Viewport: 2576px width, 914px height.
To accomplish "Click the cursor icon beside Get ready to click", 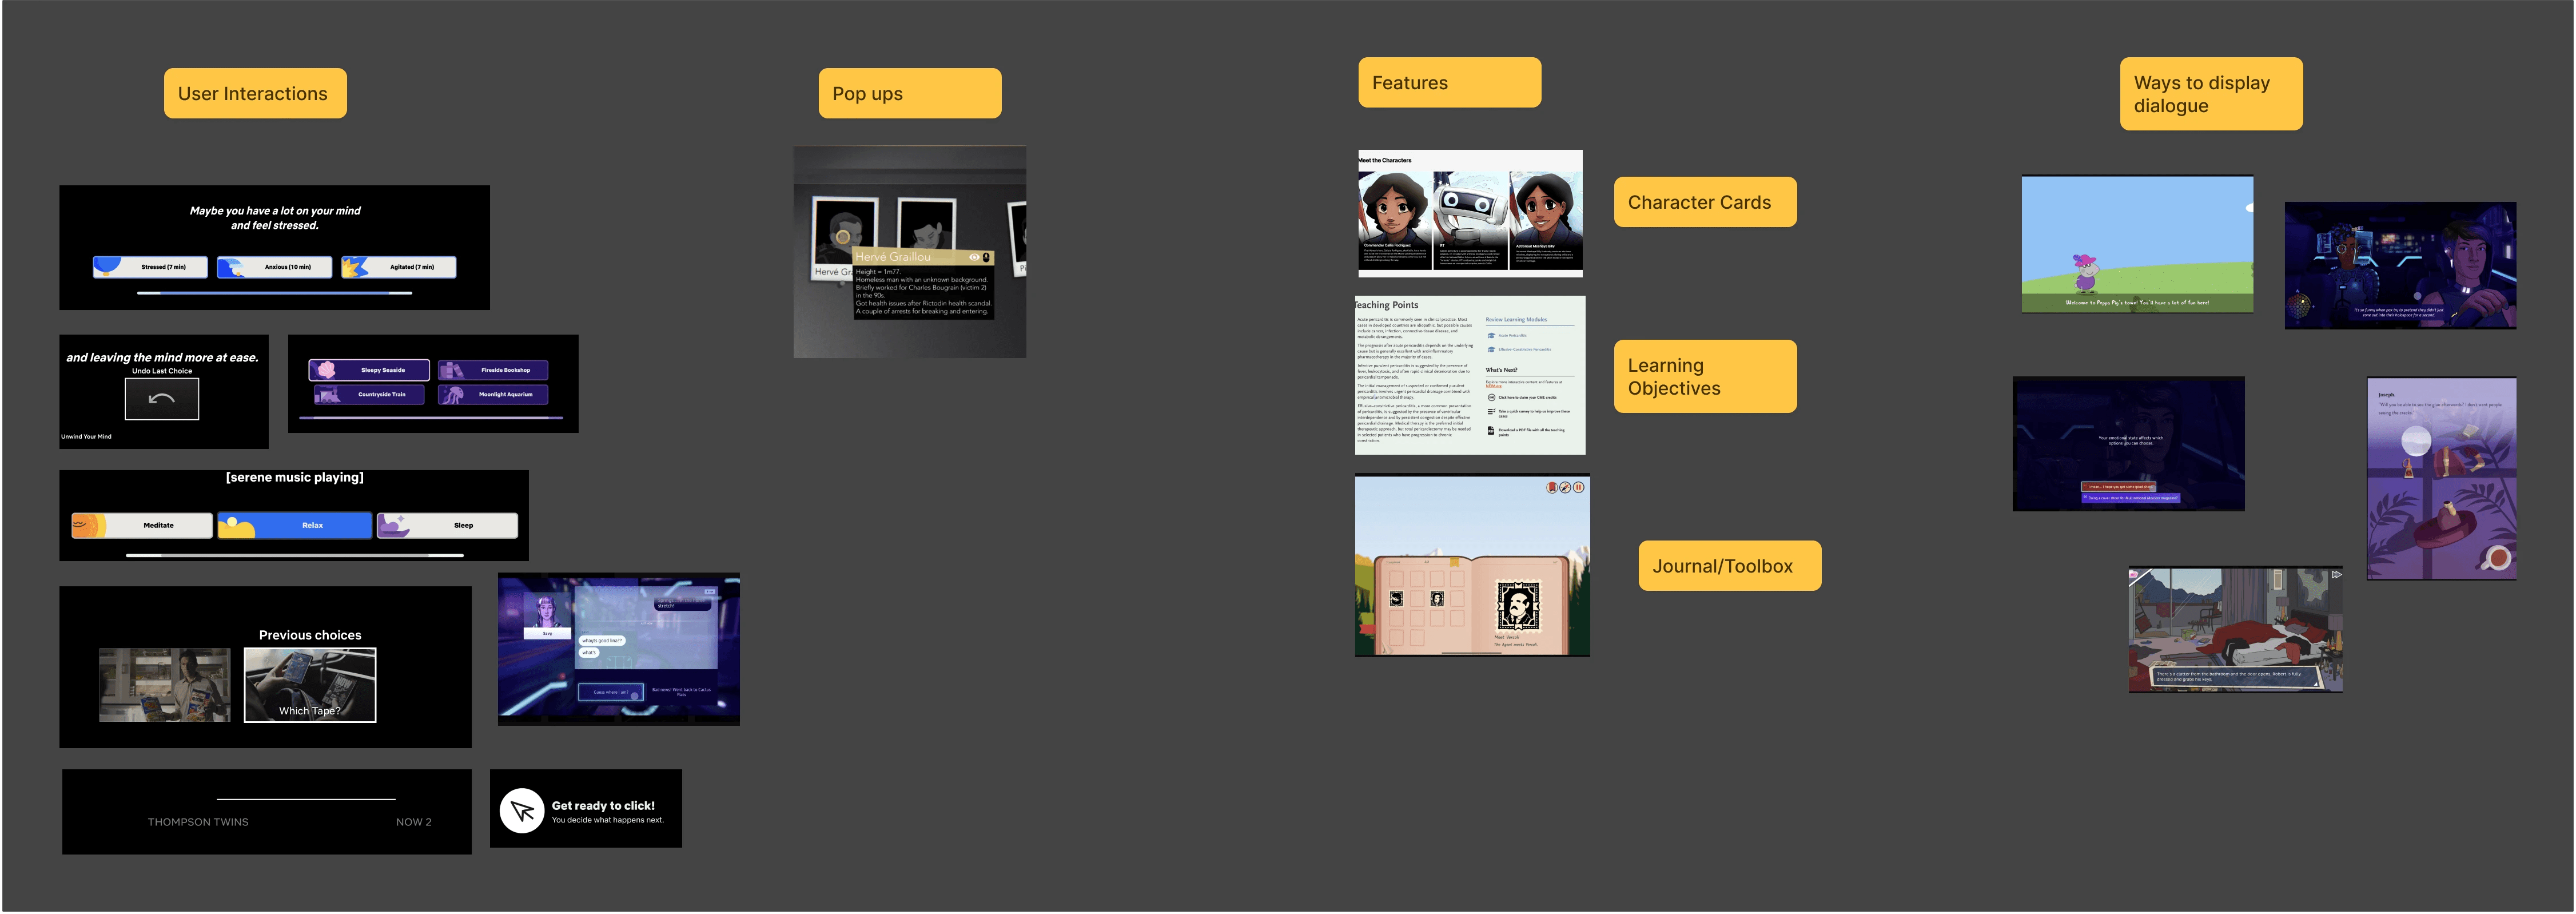I will pos(522,810).
